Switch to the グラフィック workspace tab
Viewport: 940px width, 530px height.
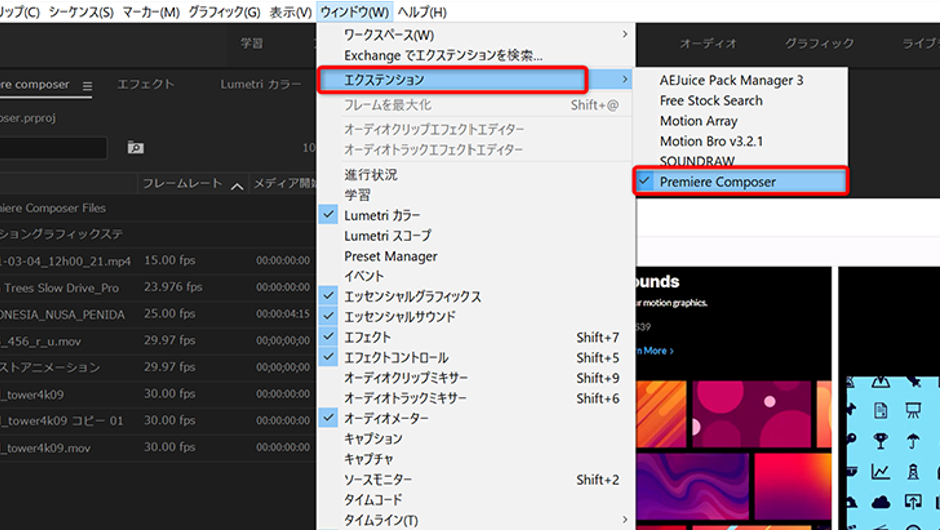pos(820,43)
